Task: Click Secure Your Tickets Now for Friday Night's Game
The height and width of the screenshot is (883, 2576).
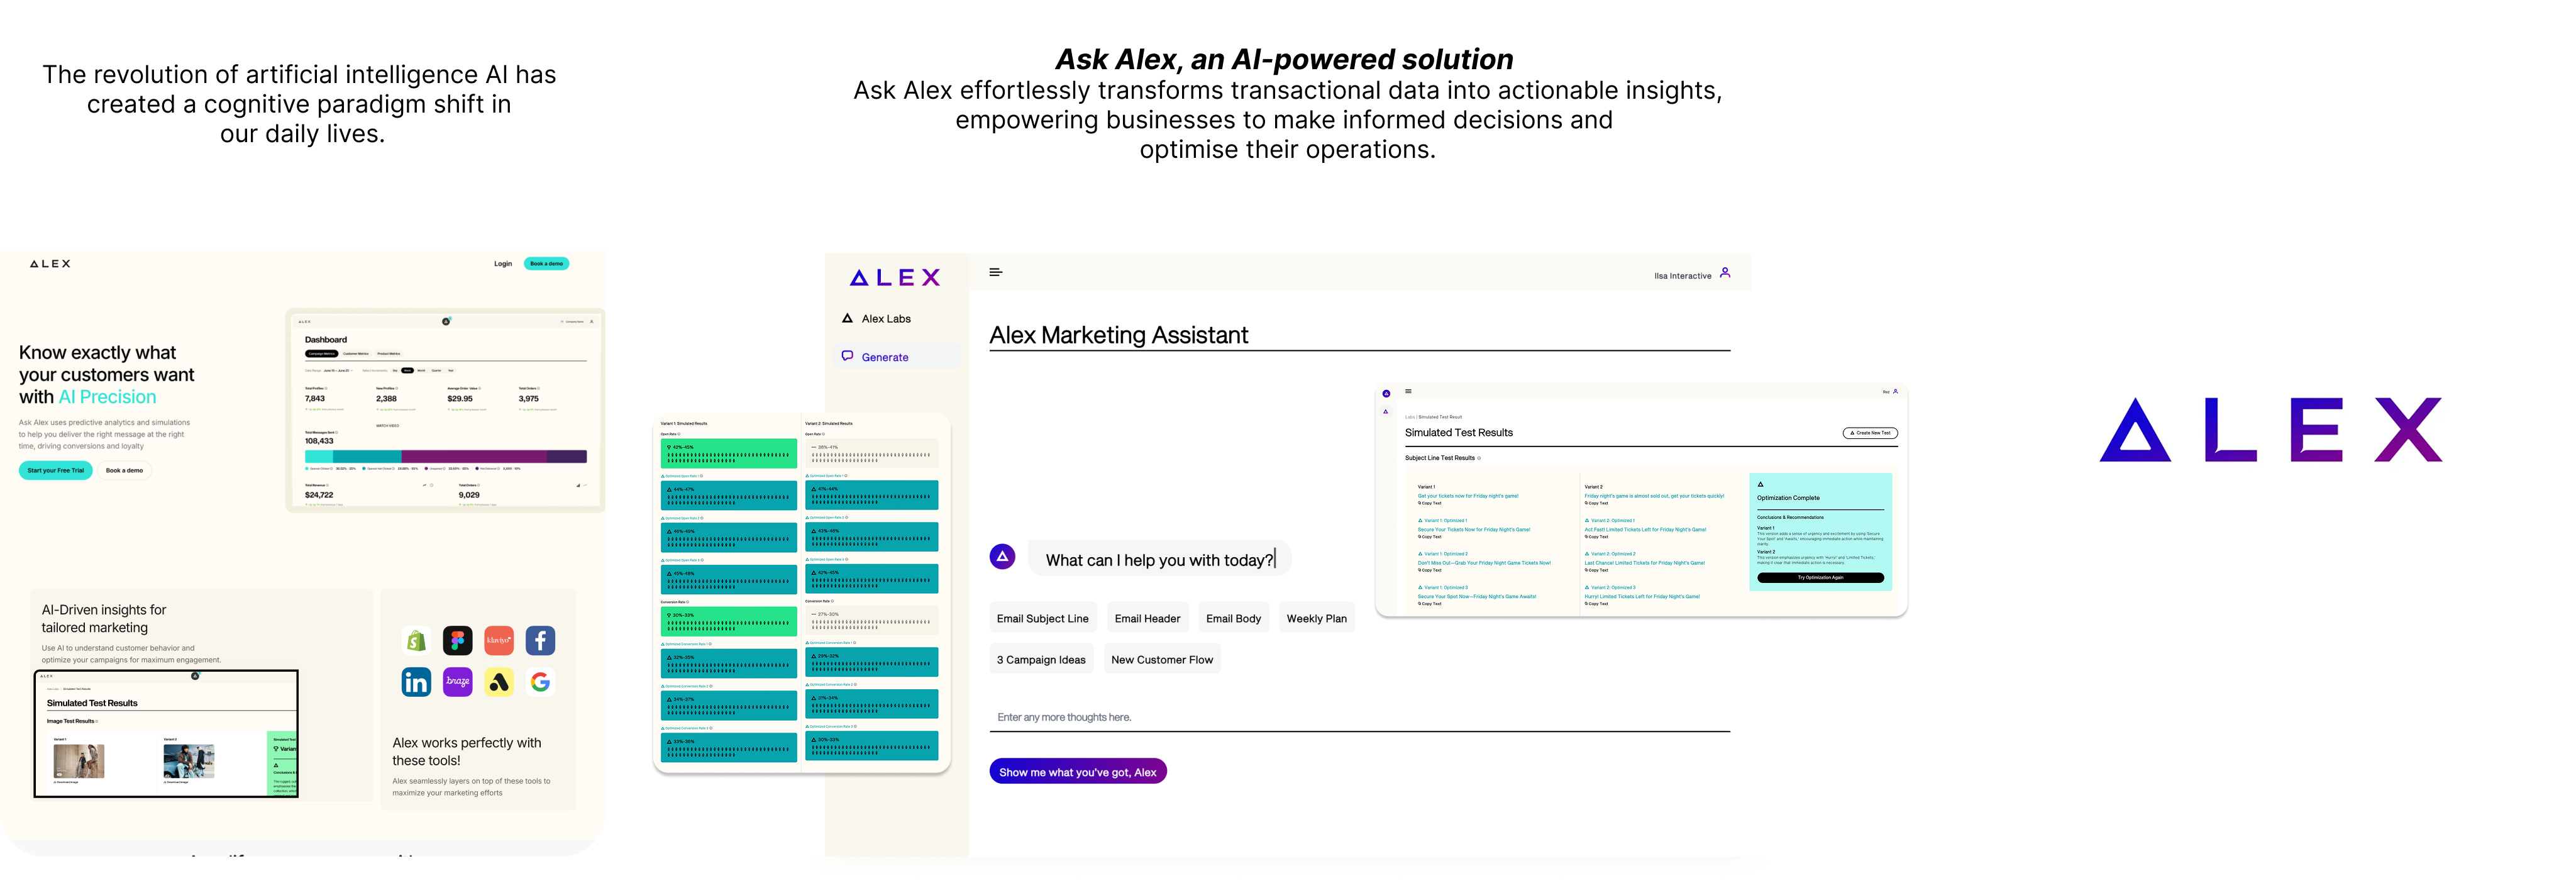Action: [1474, 530]
